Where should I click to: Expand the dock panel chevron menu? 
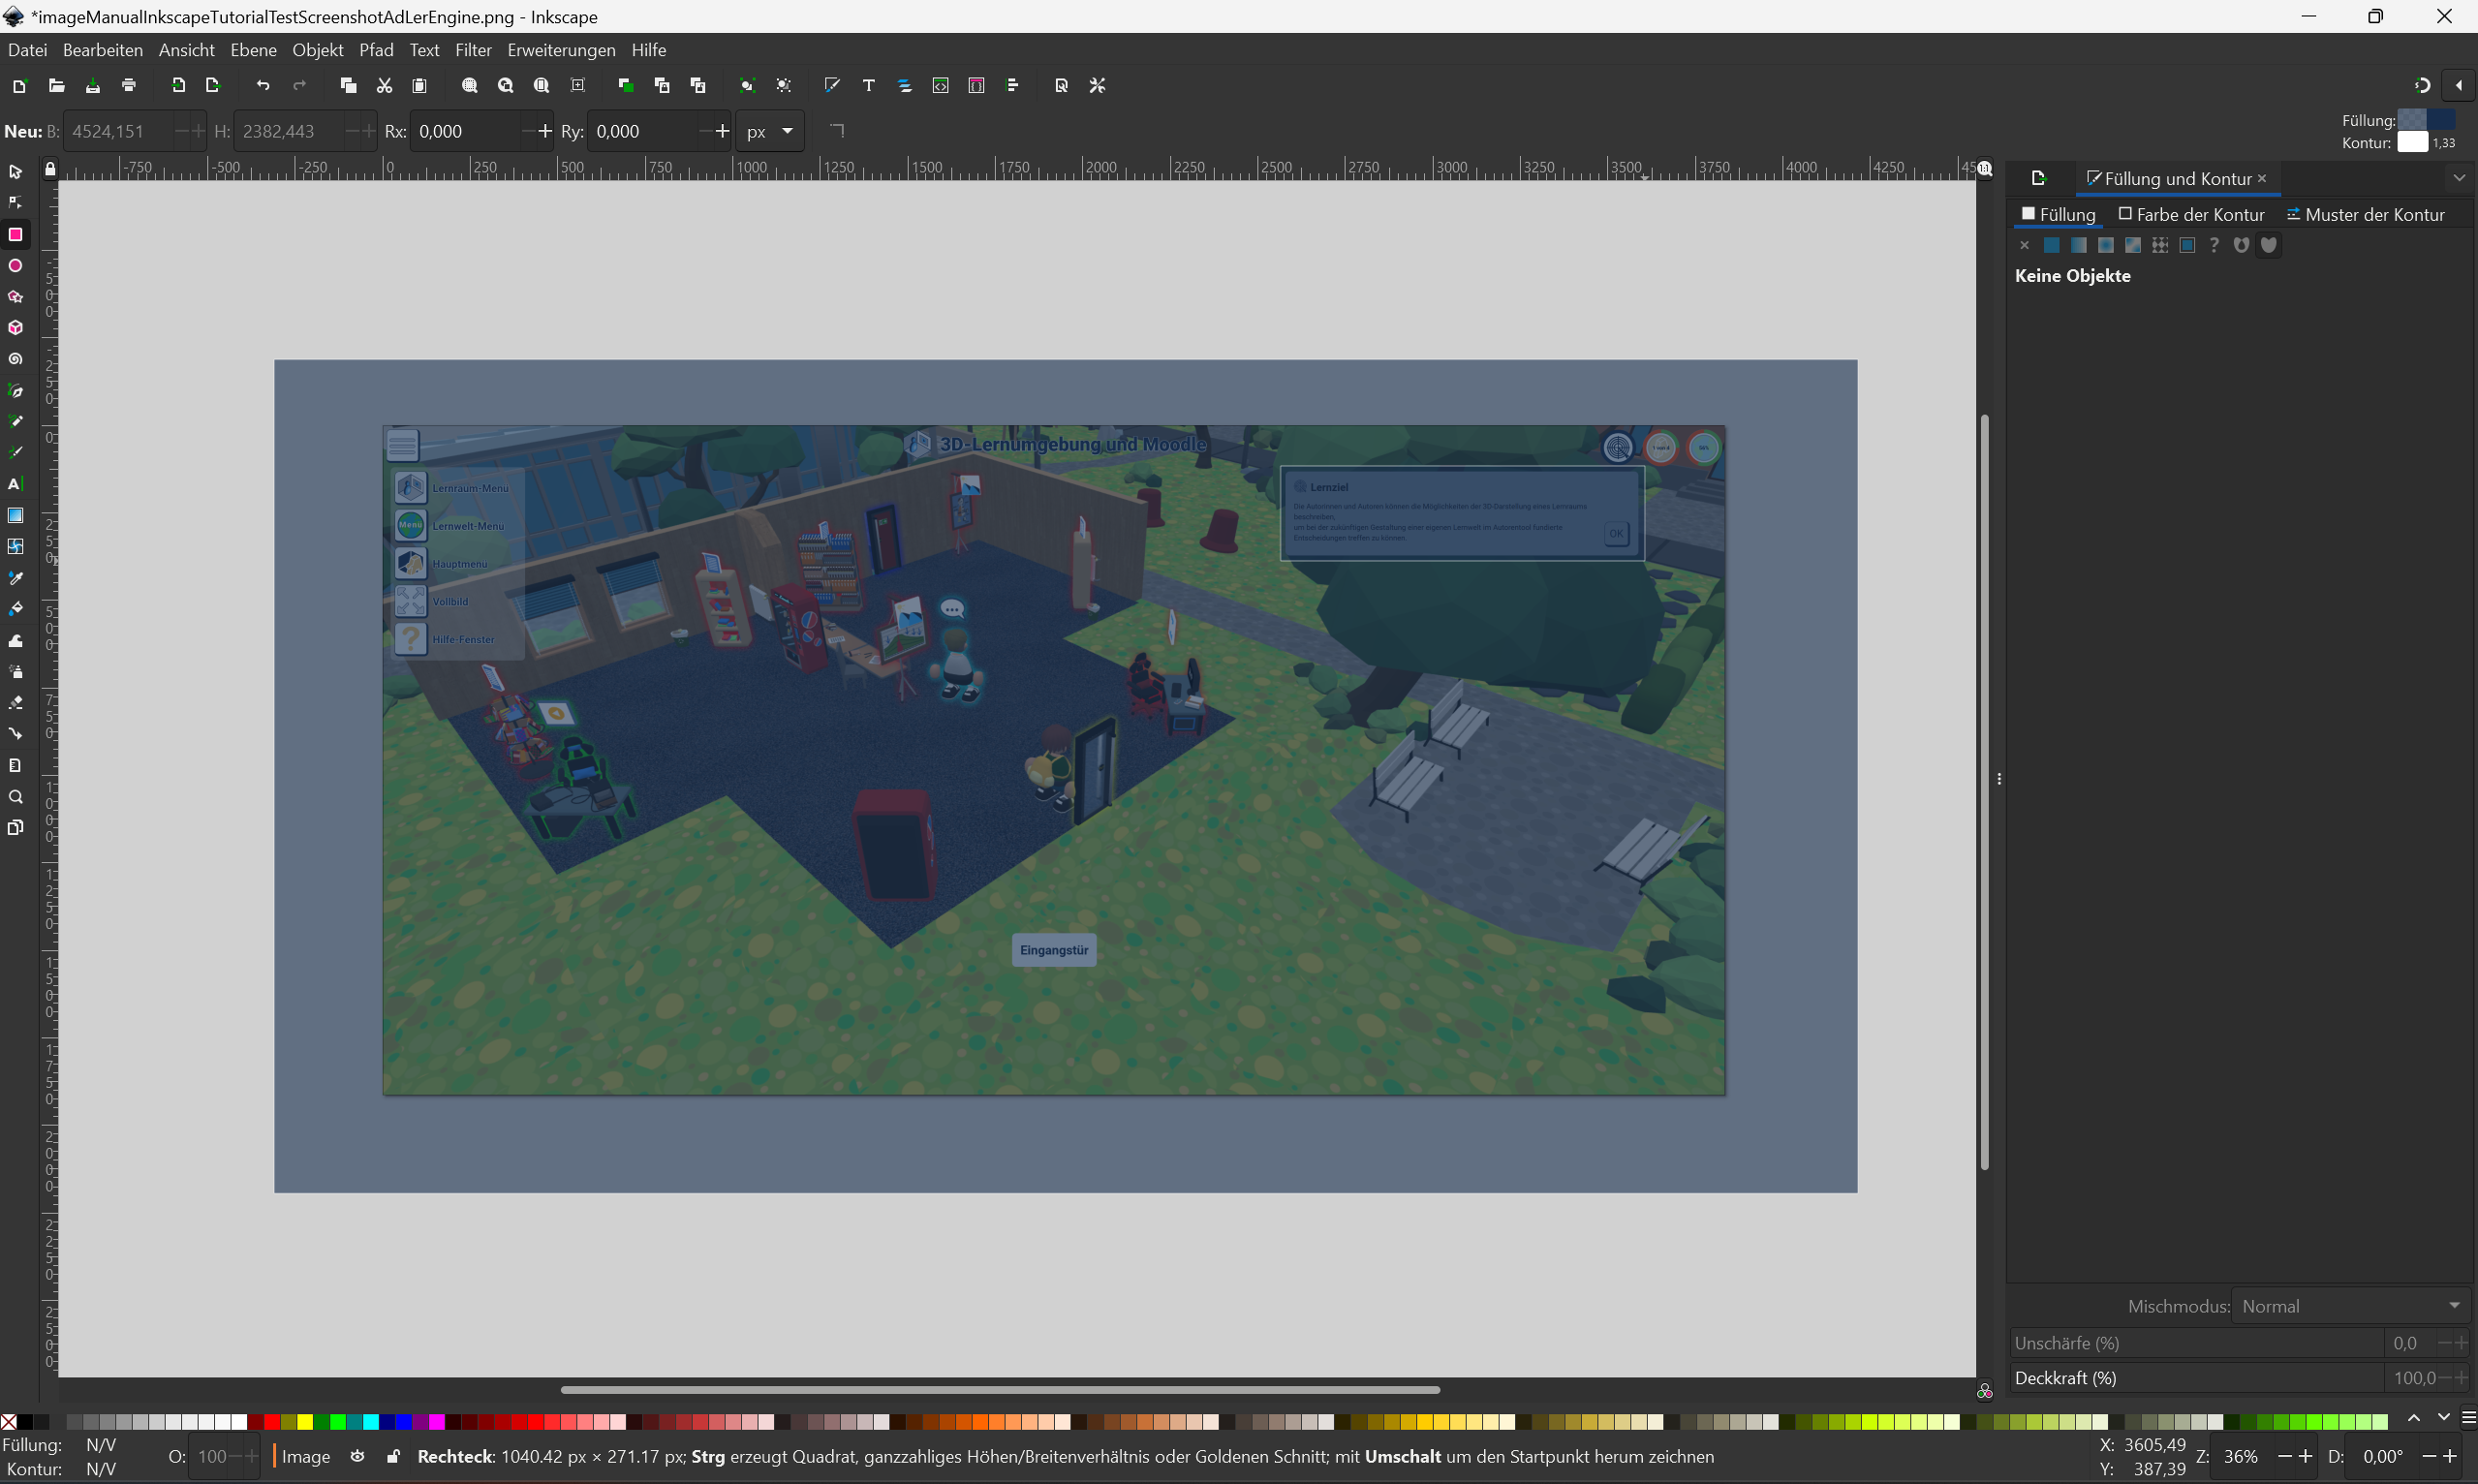pos(2459,178)
